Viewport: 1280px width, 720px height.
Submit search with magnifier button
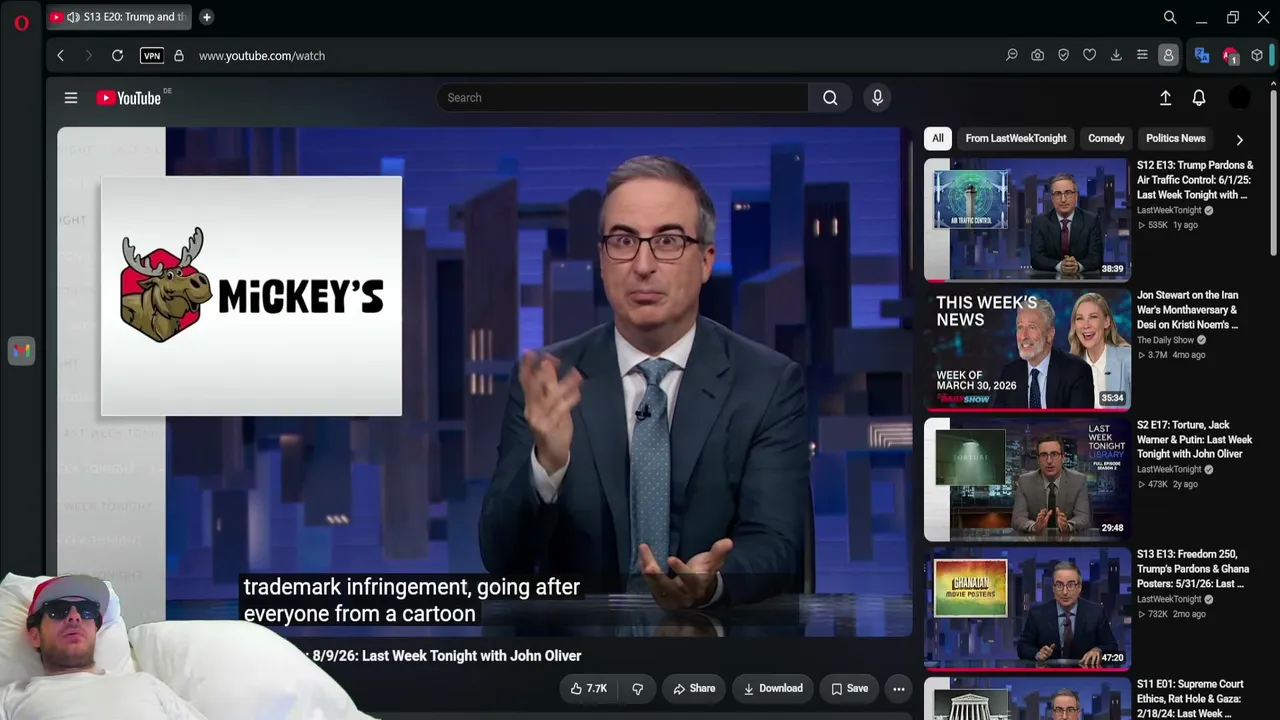(830, 98)
